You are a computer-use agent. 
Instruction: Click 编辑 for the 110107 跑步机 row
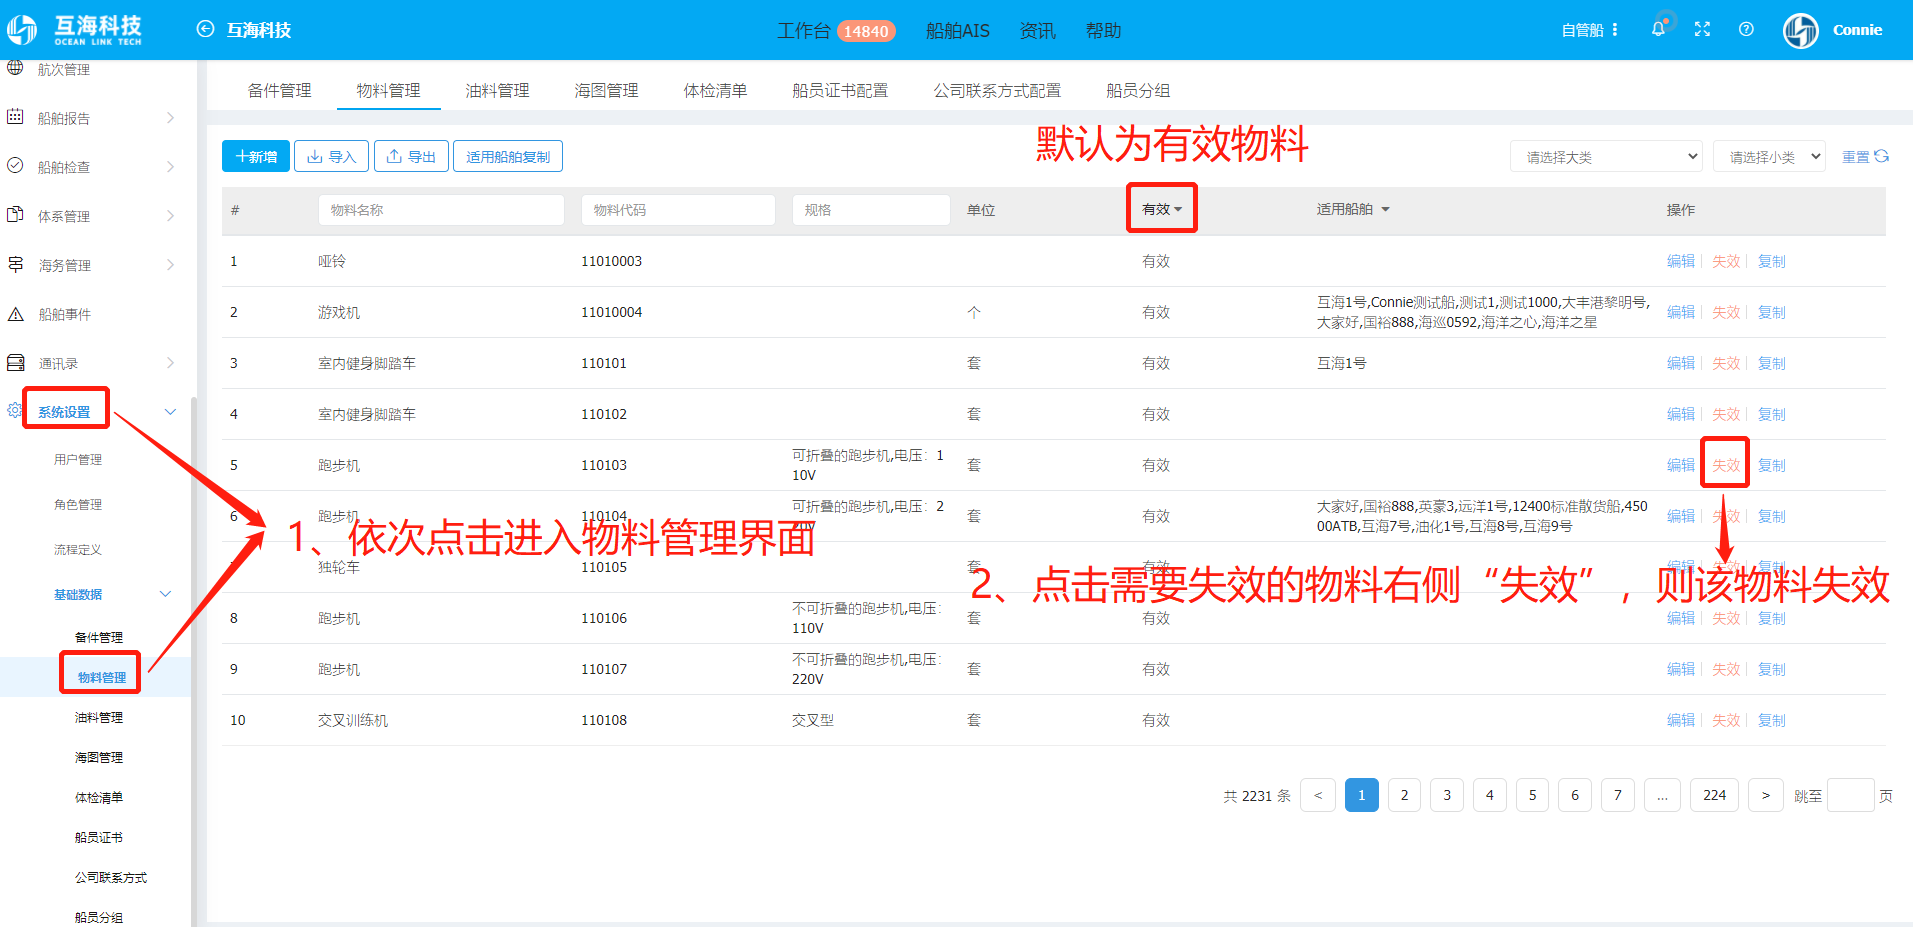coord(1680,669)
